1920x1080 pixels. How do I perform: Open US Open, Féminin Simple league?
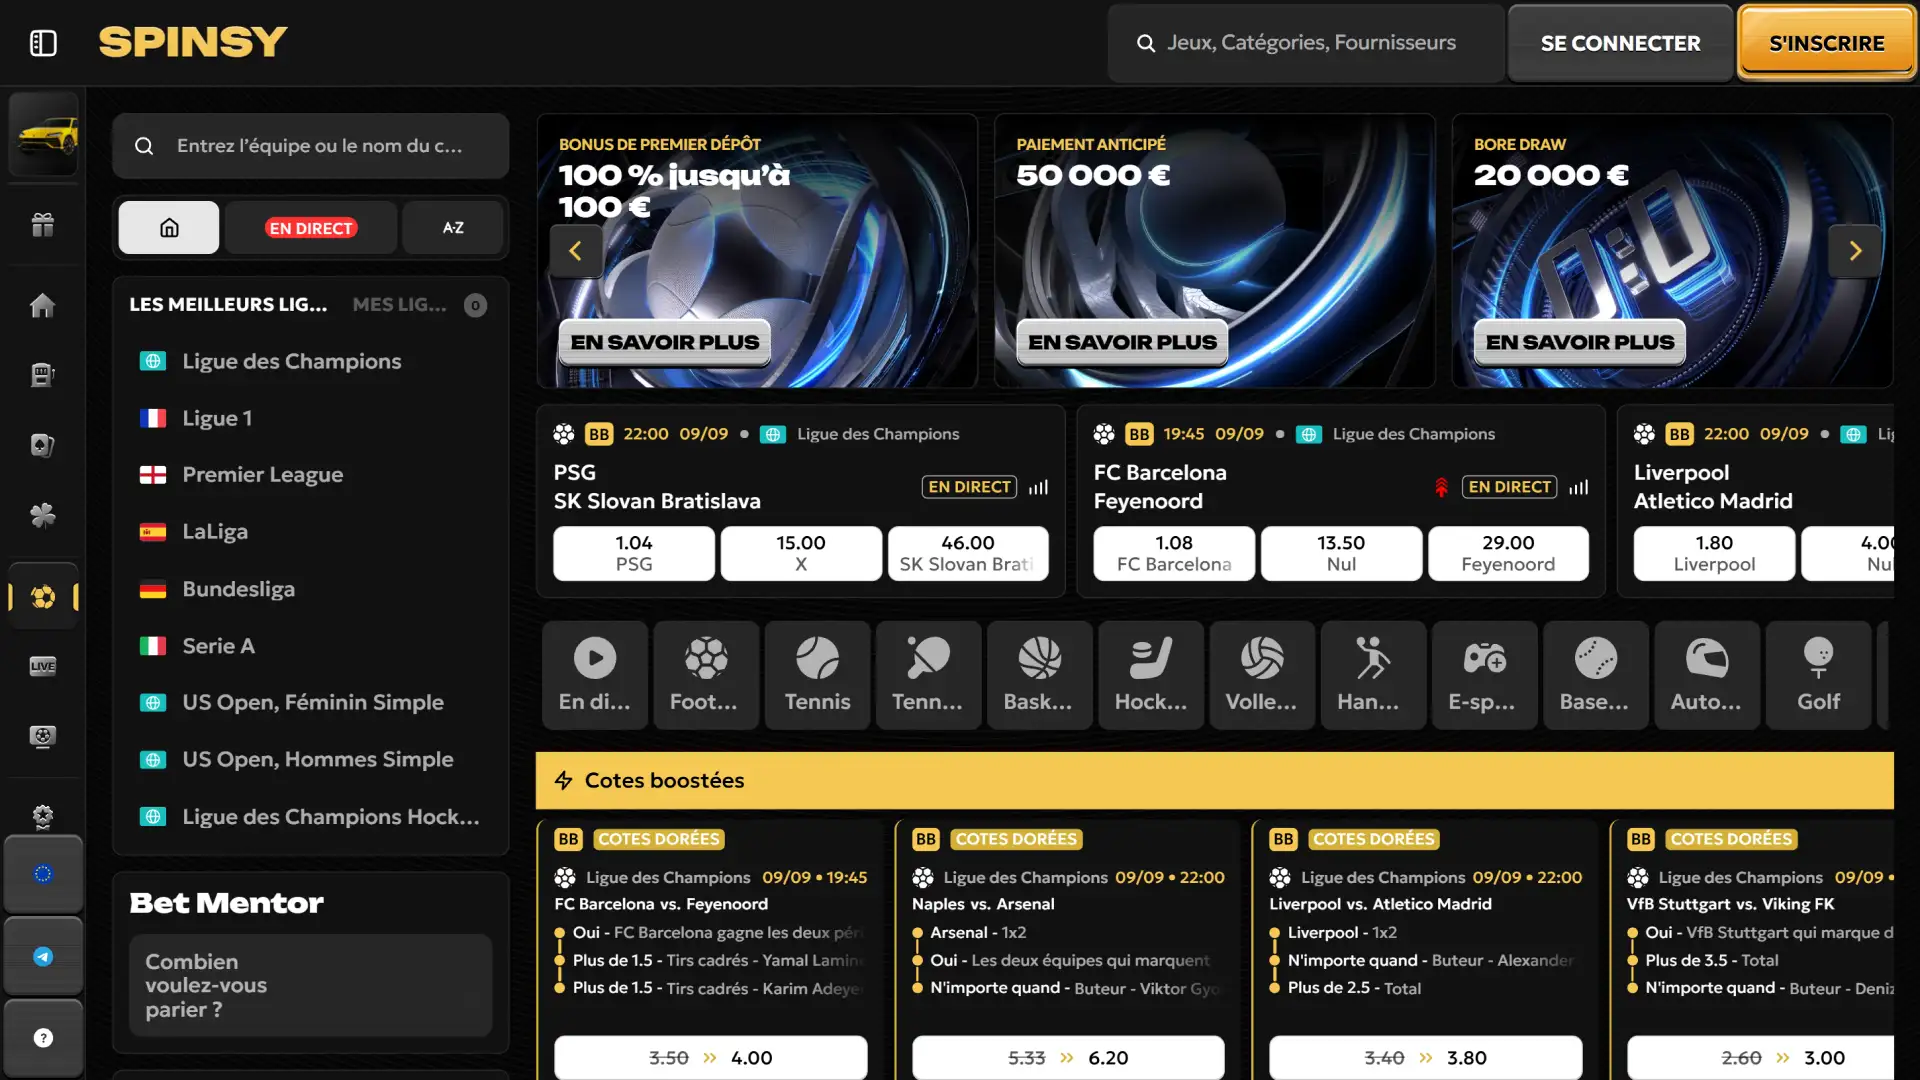click(311, 703)
